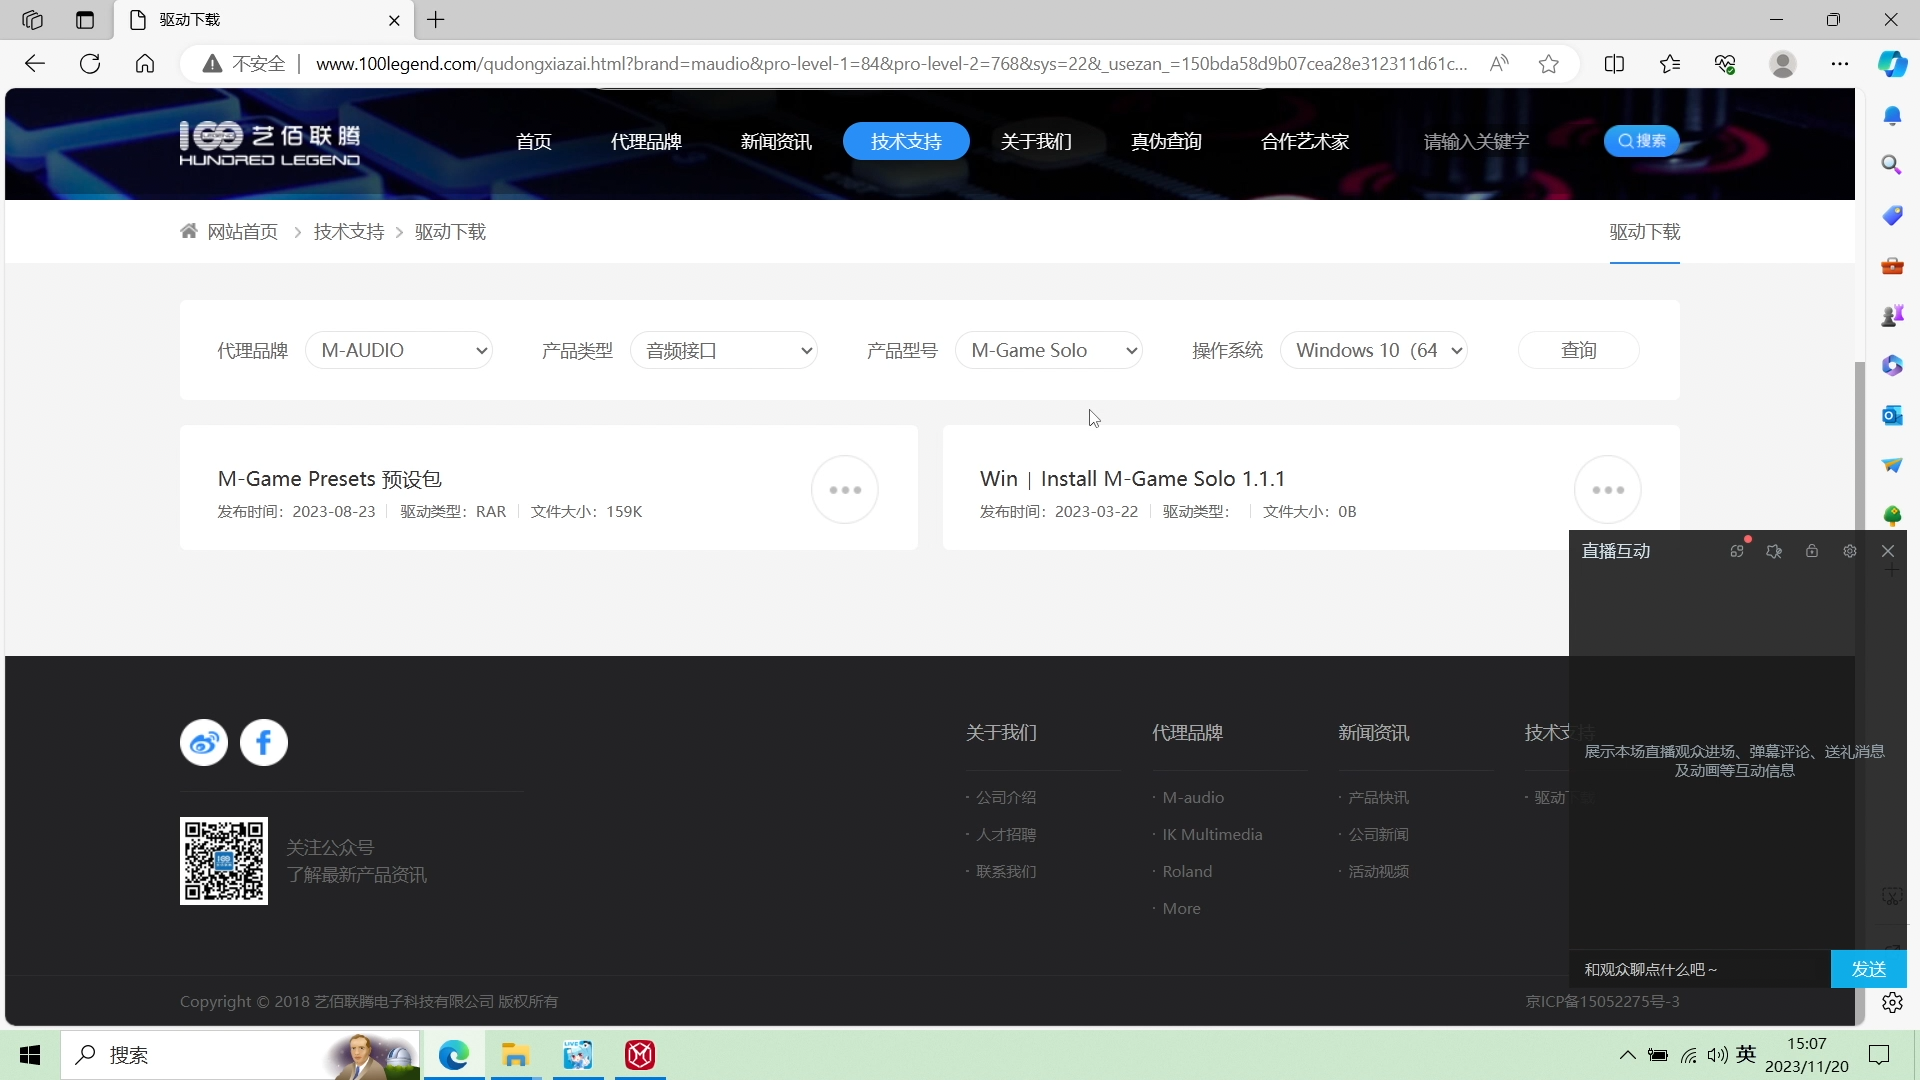Screen dimensions: 1920x1080
Task: Open the 公司介绍 footer link
Action: [x=1006, y=798]
